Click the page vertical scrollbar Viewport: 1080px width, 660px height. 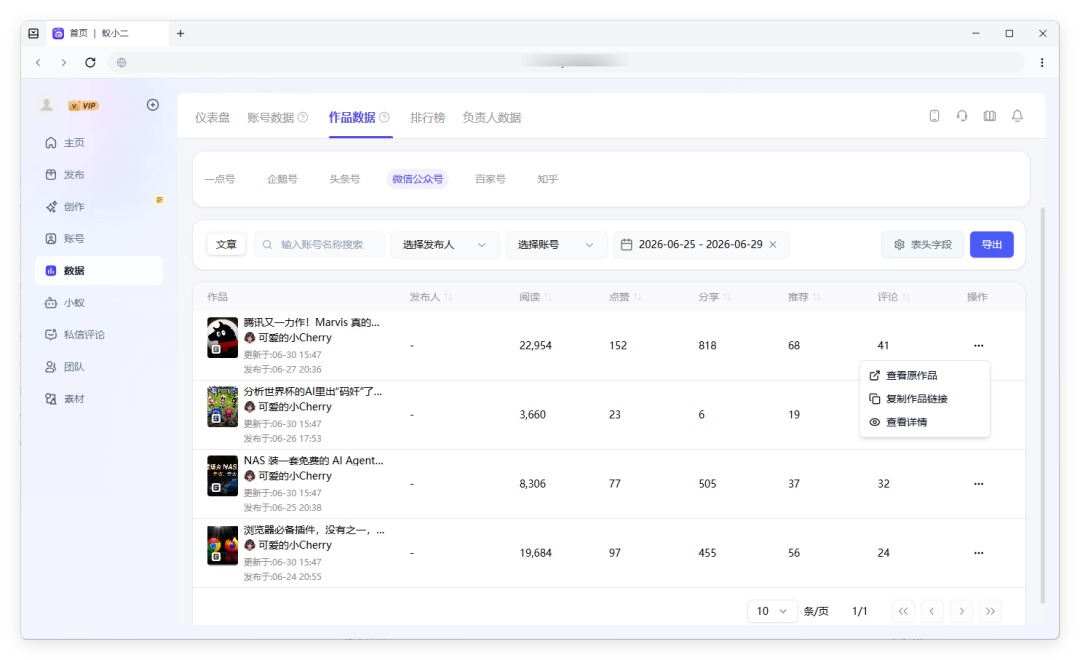point(1042,405)
